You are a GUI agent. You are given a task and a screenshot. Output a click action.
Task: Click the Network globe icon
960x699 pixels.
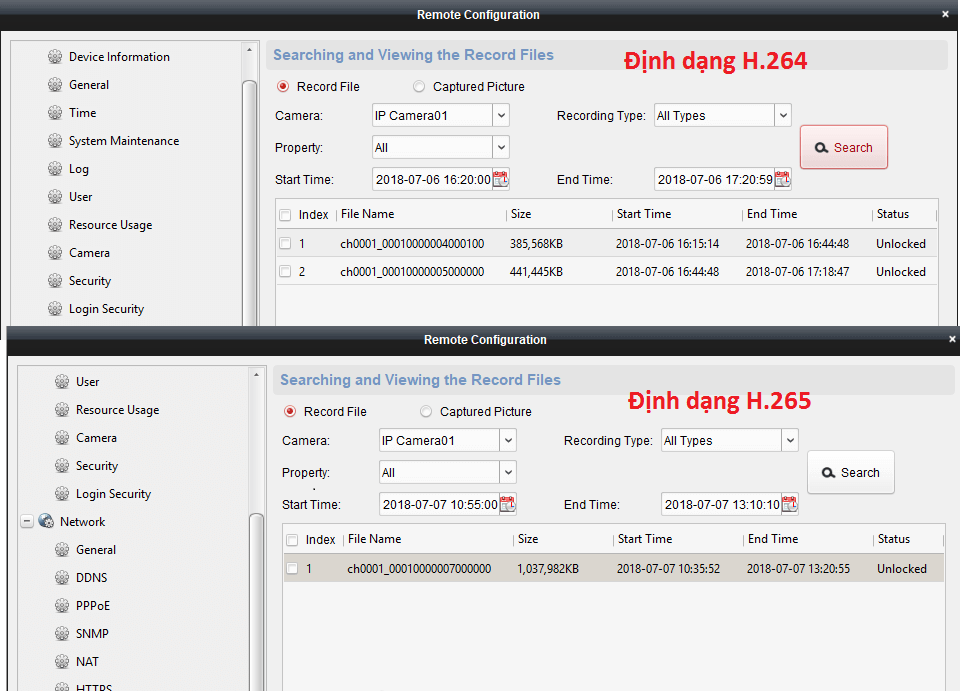click(x=46, y=522)
